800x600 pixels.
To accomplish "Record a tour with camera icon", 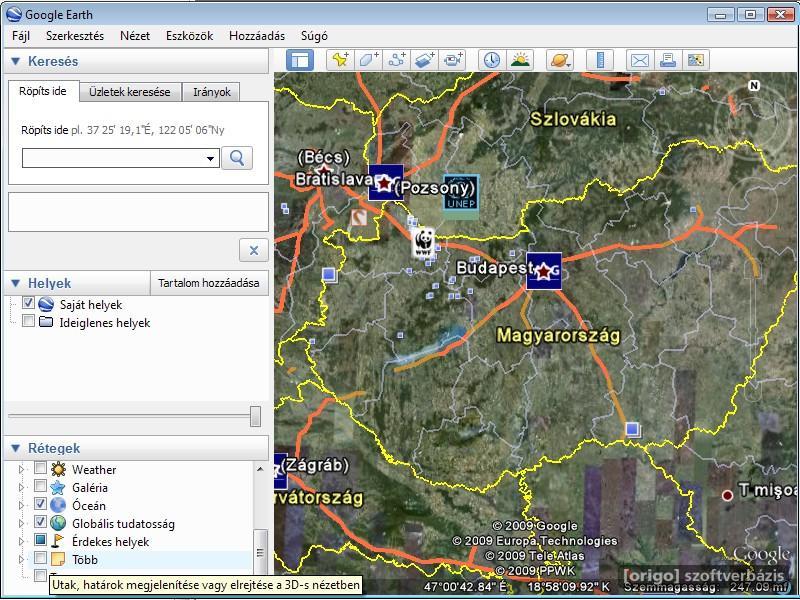I will 452,60.
